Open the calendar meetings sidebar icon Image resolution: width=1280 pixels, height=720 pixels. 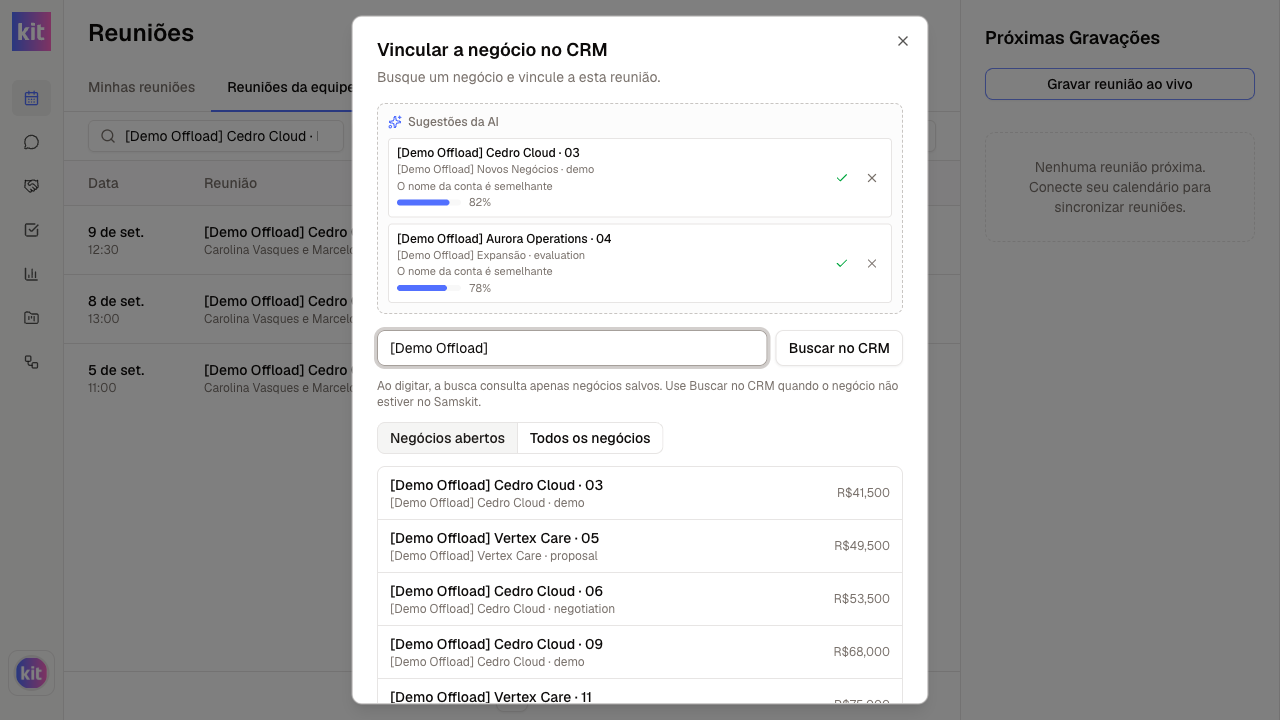[31, 98]
